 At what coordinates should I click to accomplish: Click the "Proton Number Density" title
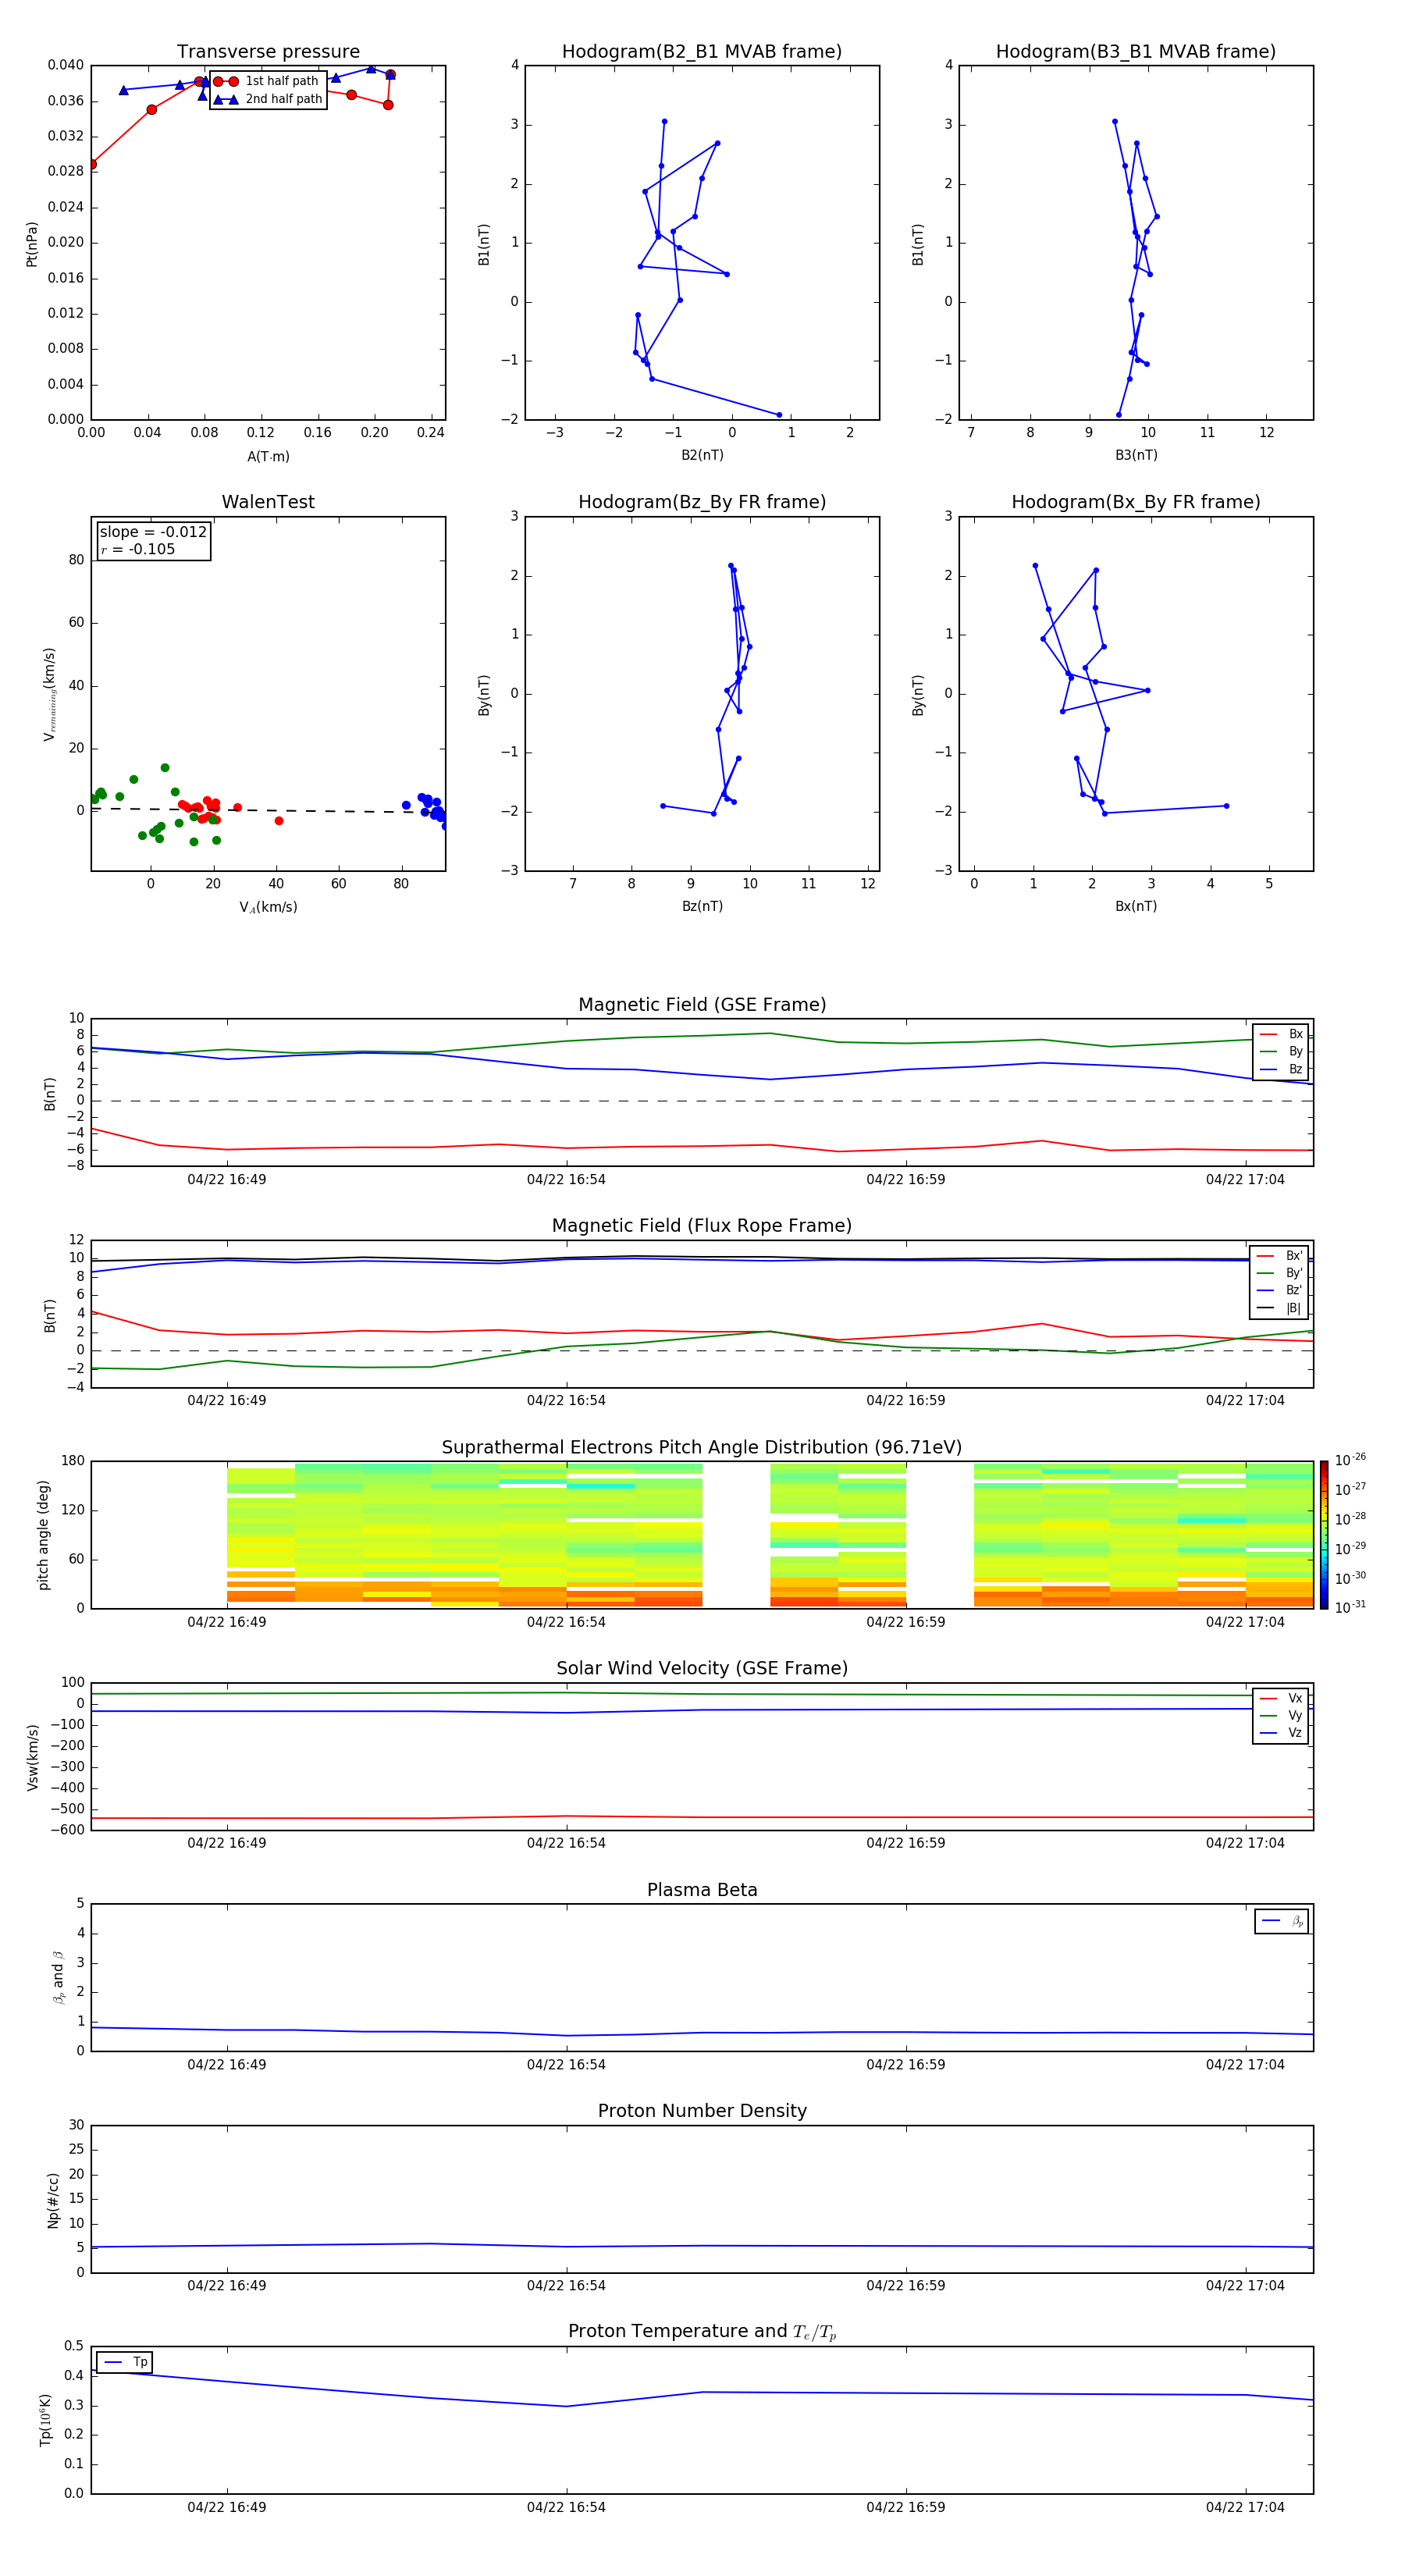(702, 2111)
